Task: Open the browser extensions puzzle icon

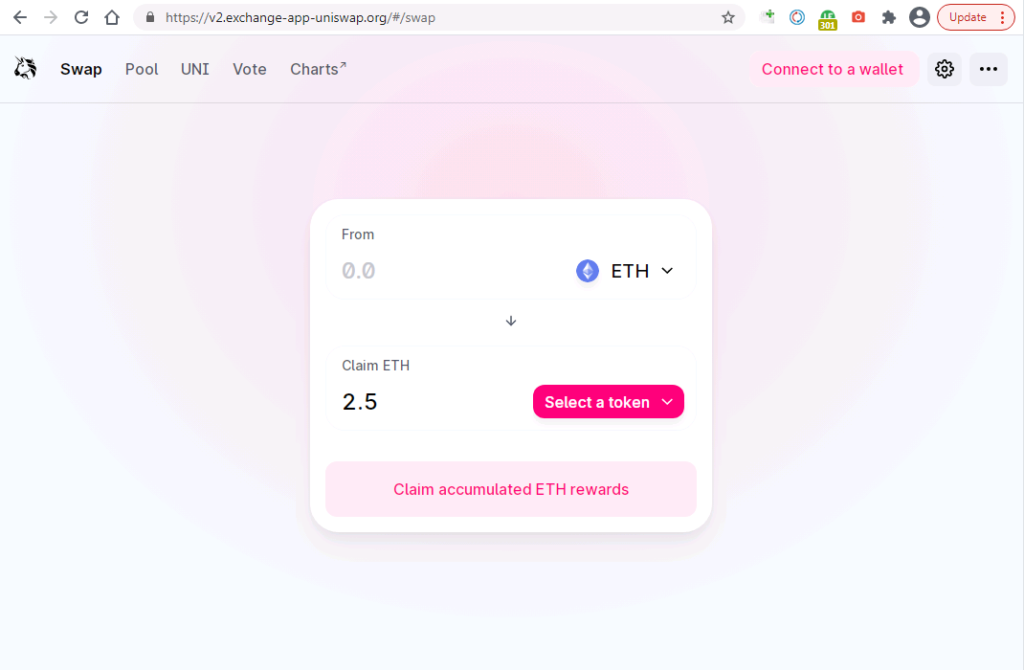Action: pyautogui.click(x=888, y=18)
